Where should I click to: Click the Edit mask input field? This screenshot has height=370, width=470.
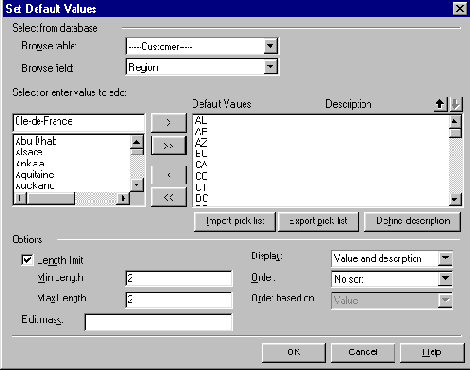click(x=159, y=322)
